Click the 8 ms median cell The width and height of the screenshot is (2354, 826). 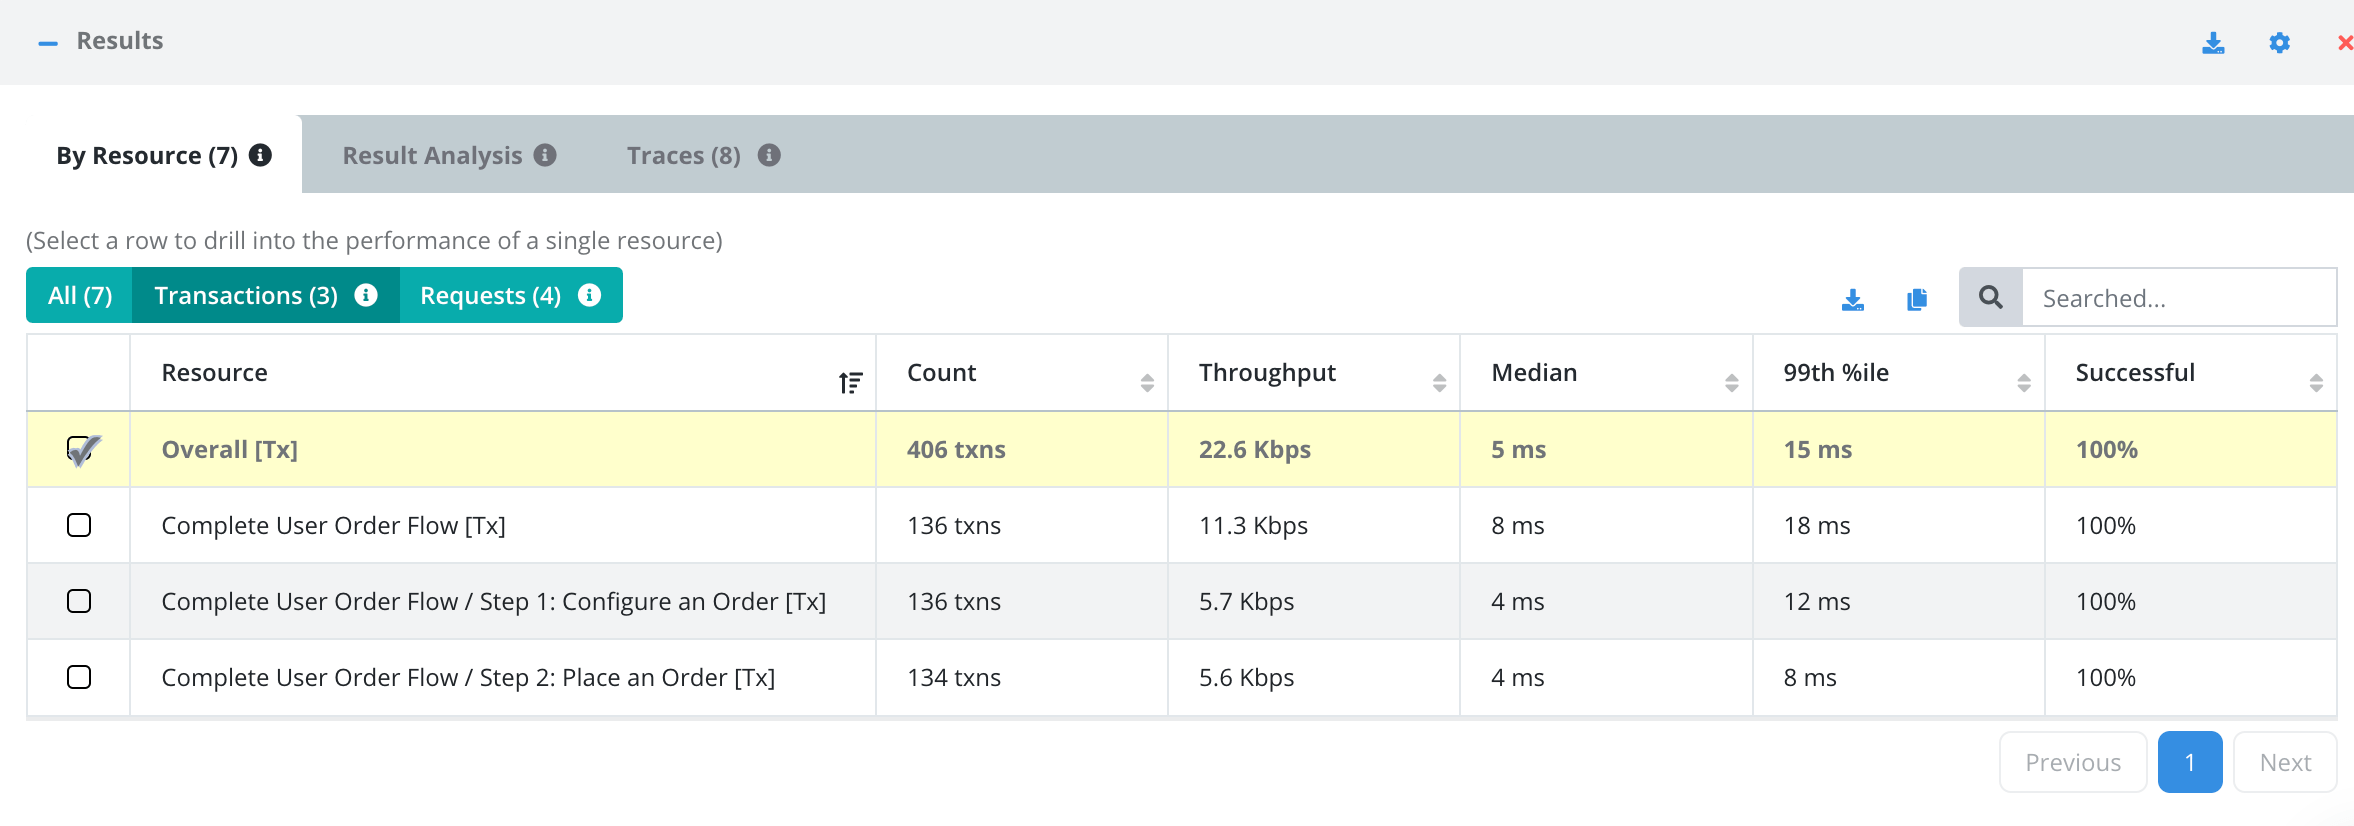coord(1606,525)
